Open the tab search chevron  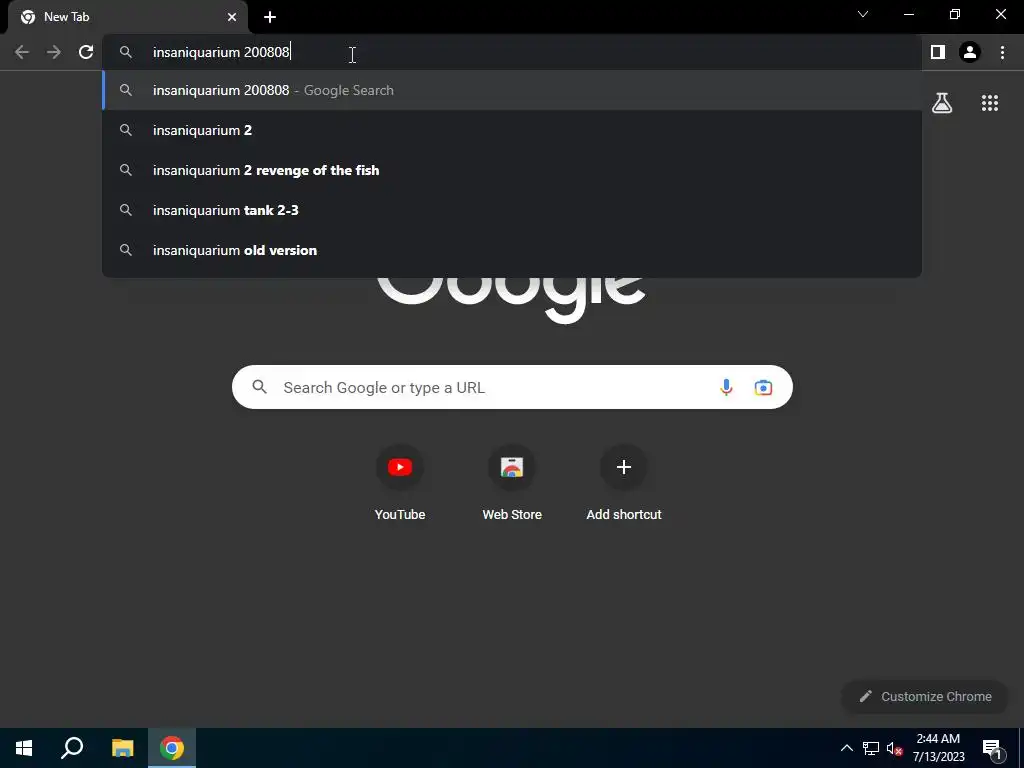pyautogui.click(x=863, y=14)
